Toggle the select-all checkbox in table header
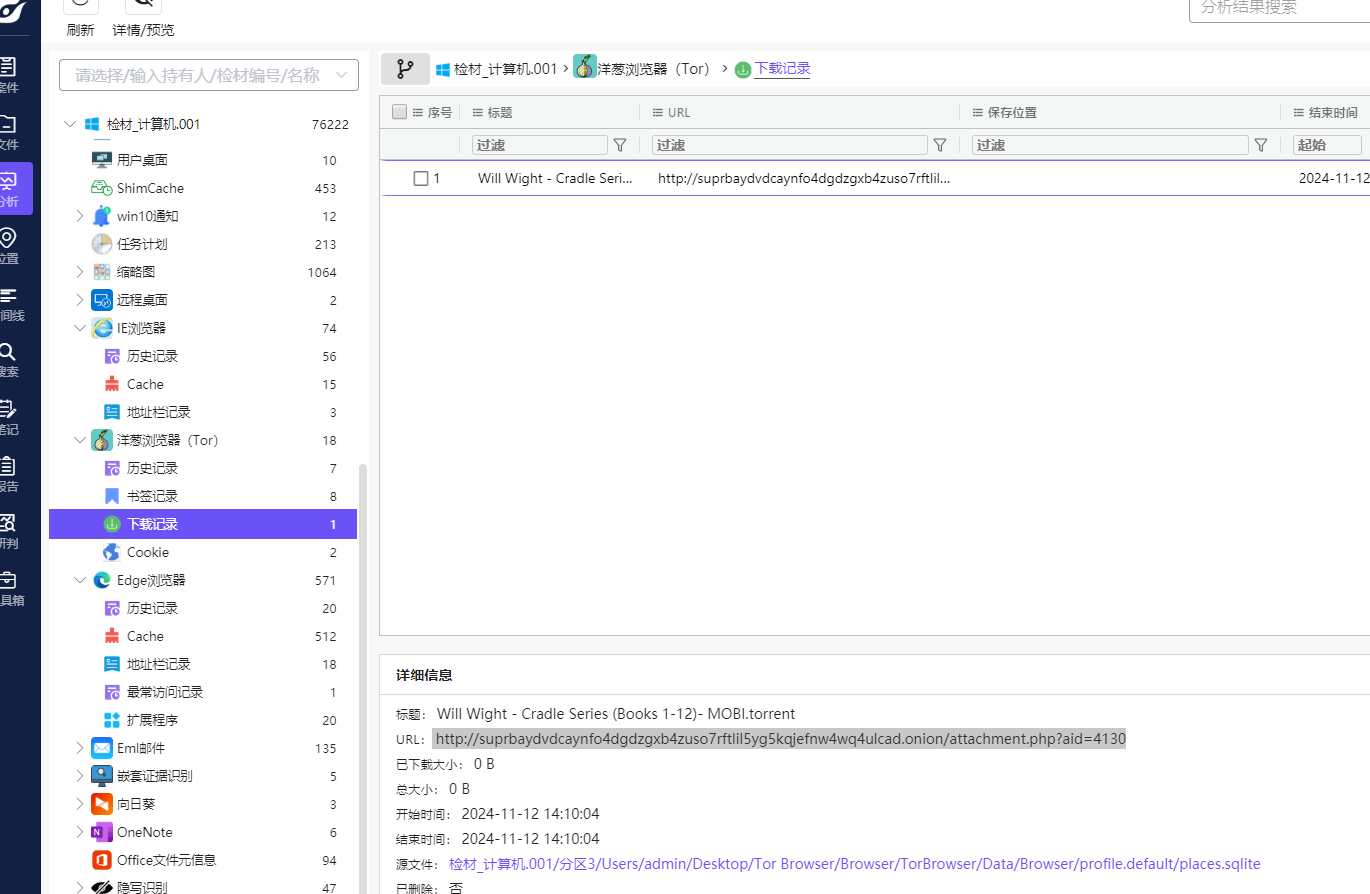Screen dimensions: 1370x894 pyautogui.click(x=400, y=112)
